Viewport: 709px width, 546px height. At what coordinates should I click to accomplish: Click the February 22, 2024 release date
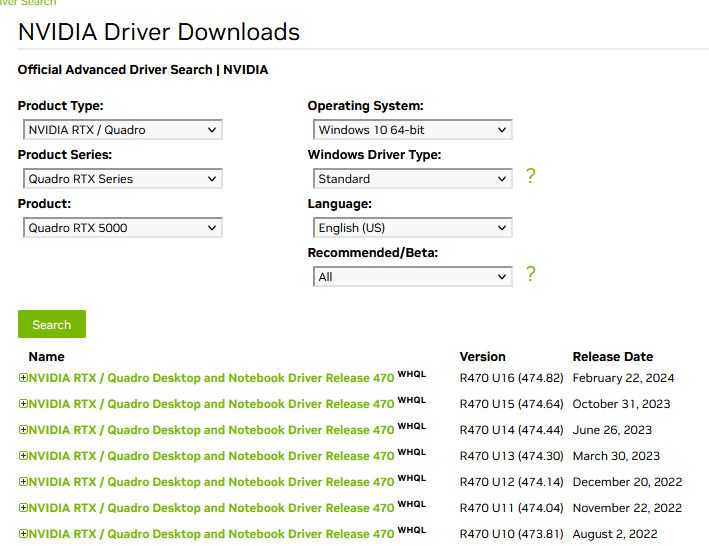coord(624,378)
